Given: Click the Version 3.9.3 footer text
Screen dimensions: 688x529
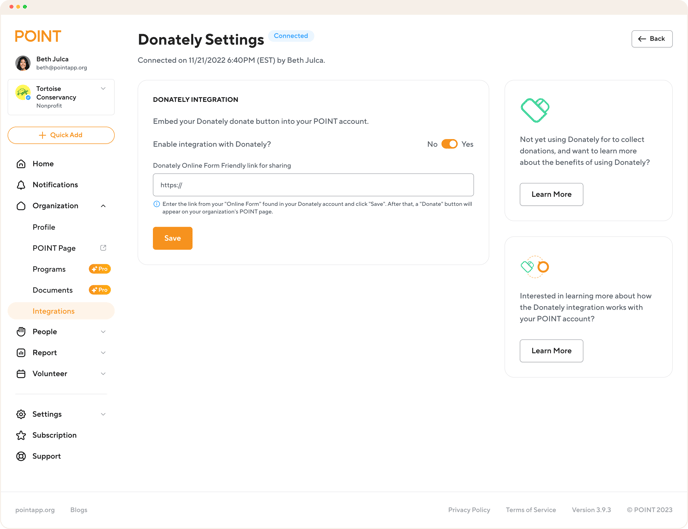Looking at the screenshot, I should point(591,510).
